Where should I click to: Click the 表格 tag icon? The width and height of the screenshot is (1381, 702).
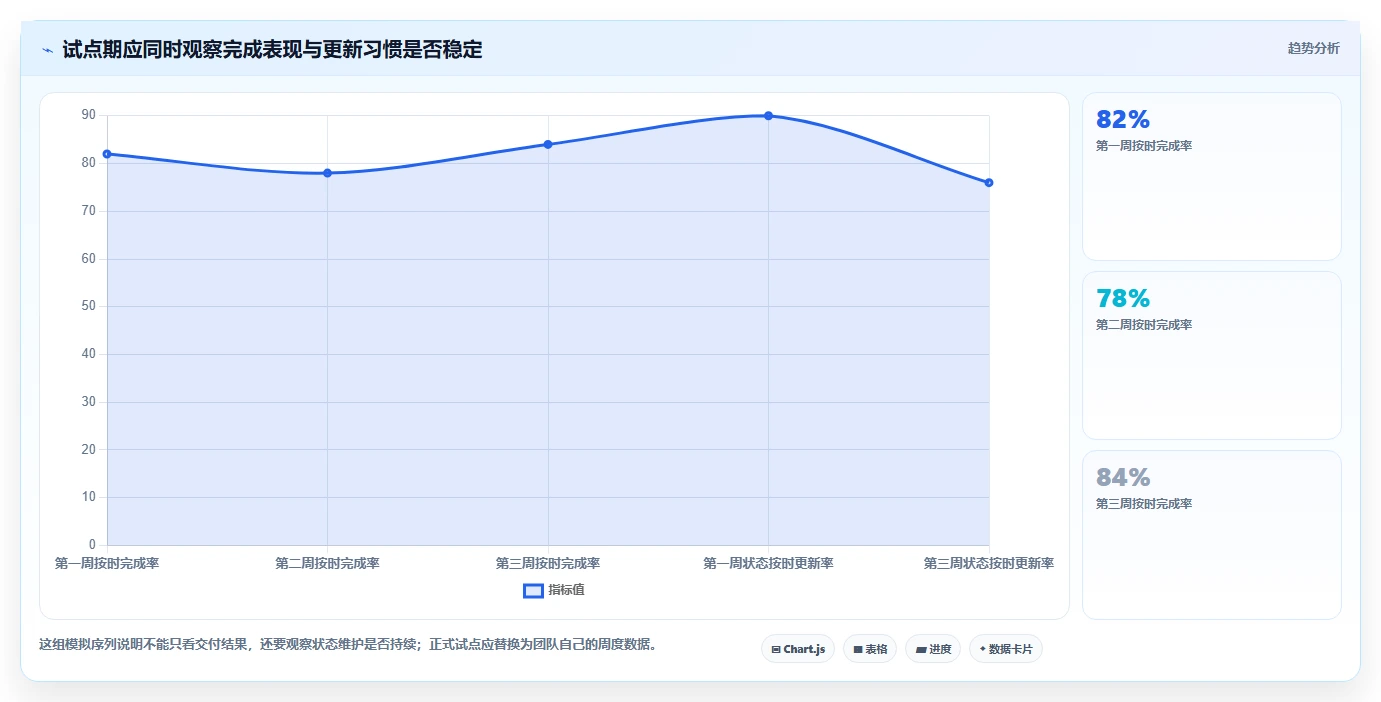(x=857, y=650)
